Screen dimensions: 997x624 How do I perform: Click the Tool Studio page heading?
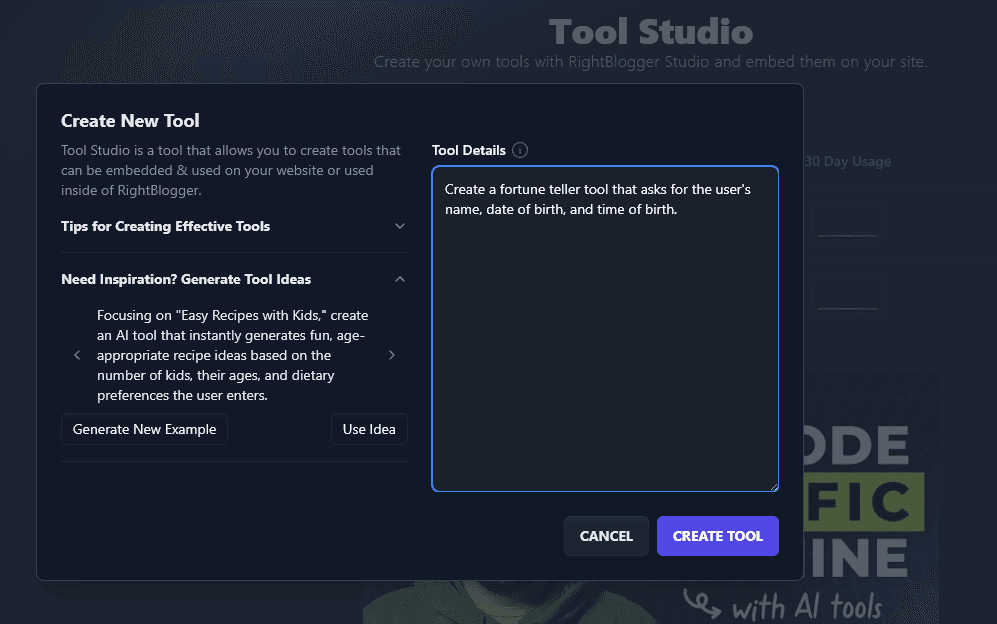pos(650,31)
